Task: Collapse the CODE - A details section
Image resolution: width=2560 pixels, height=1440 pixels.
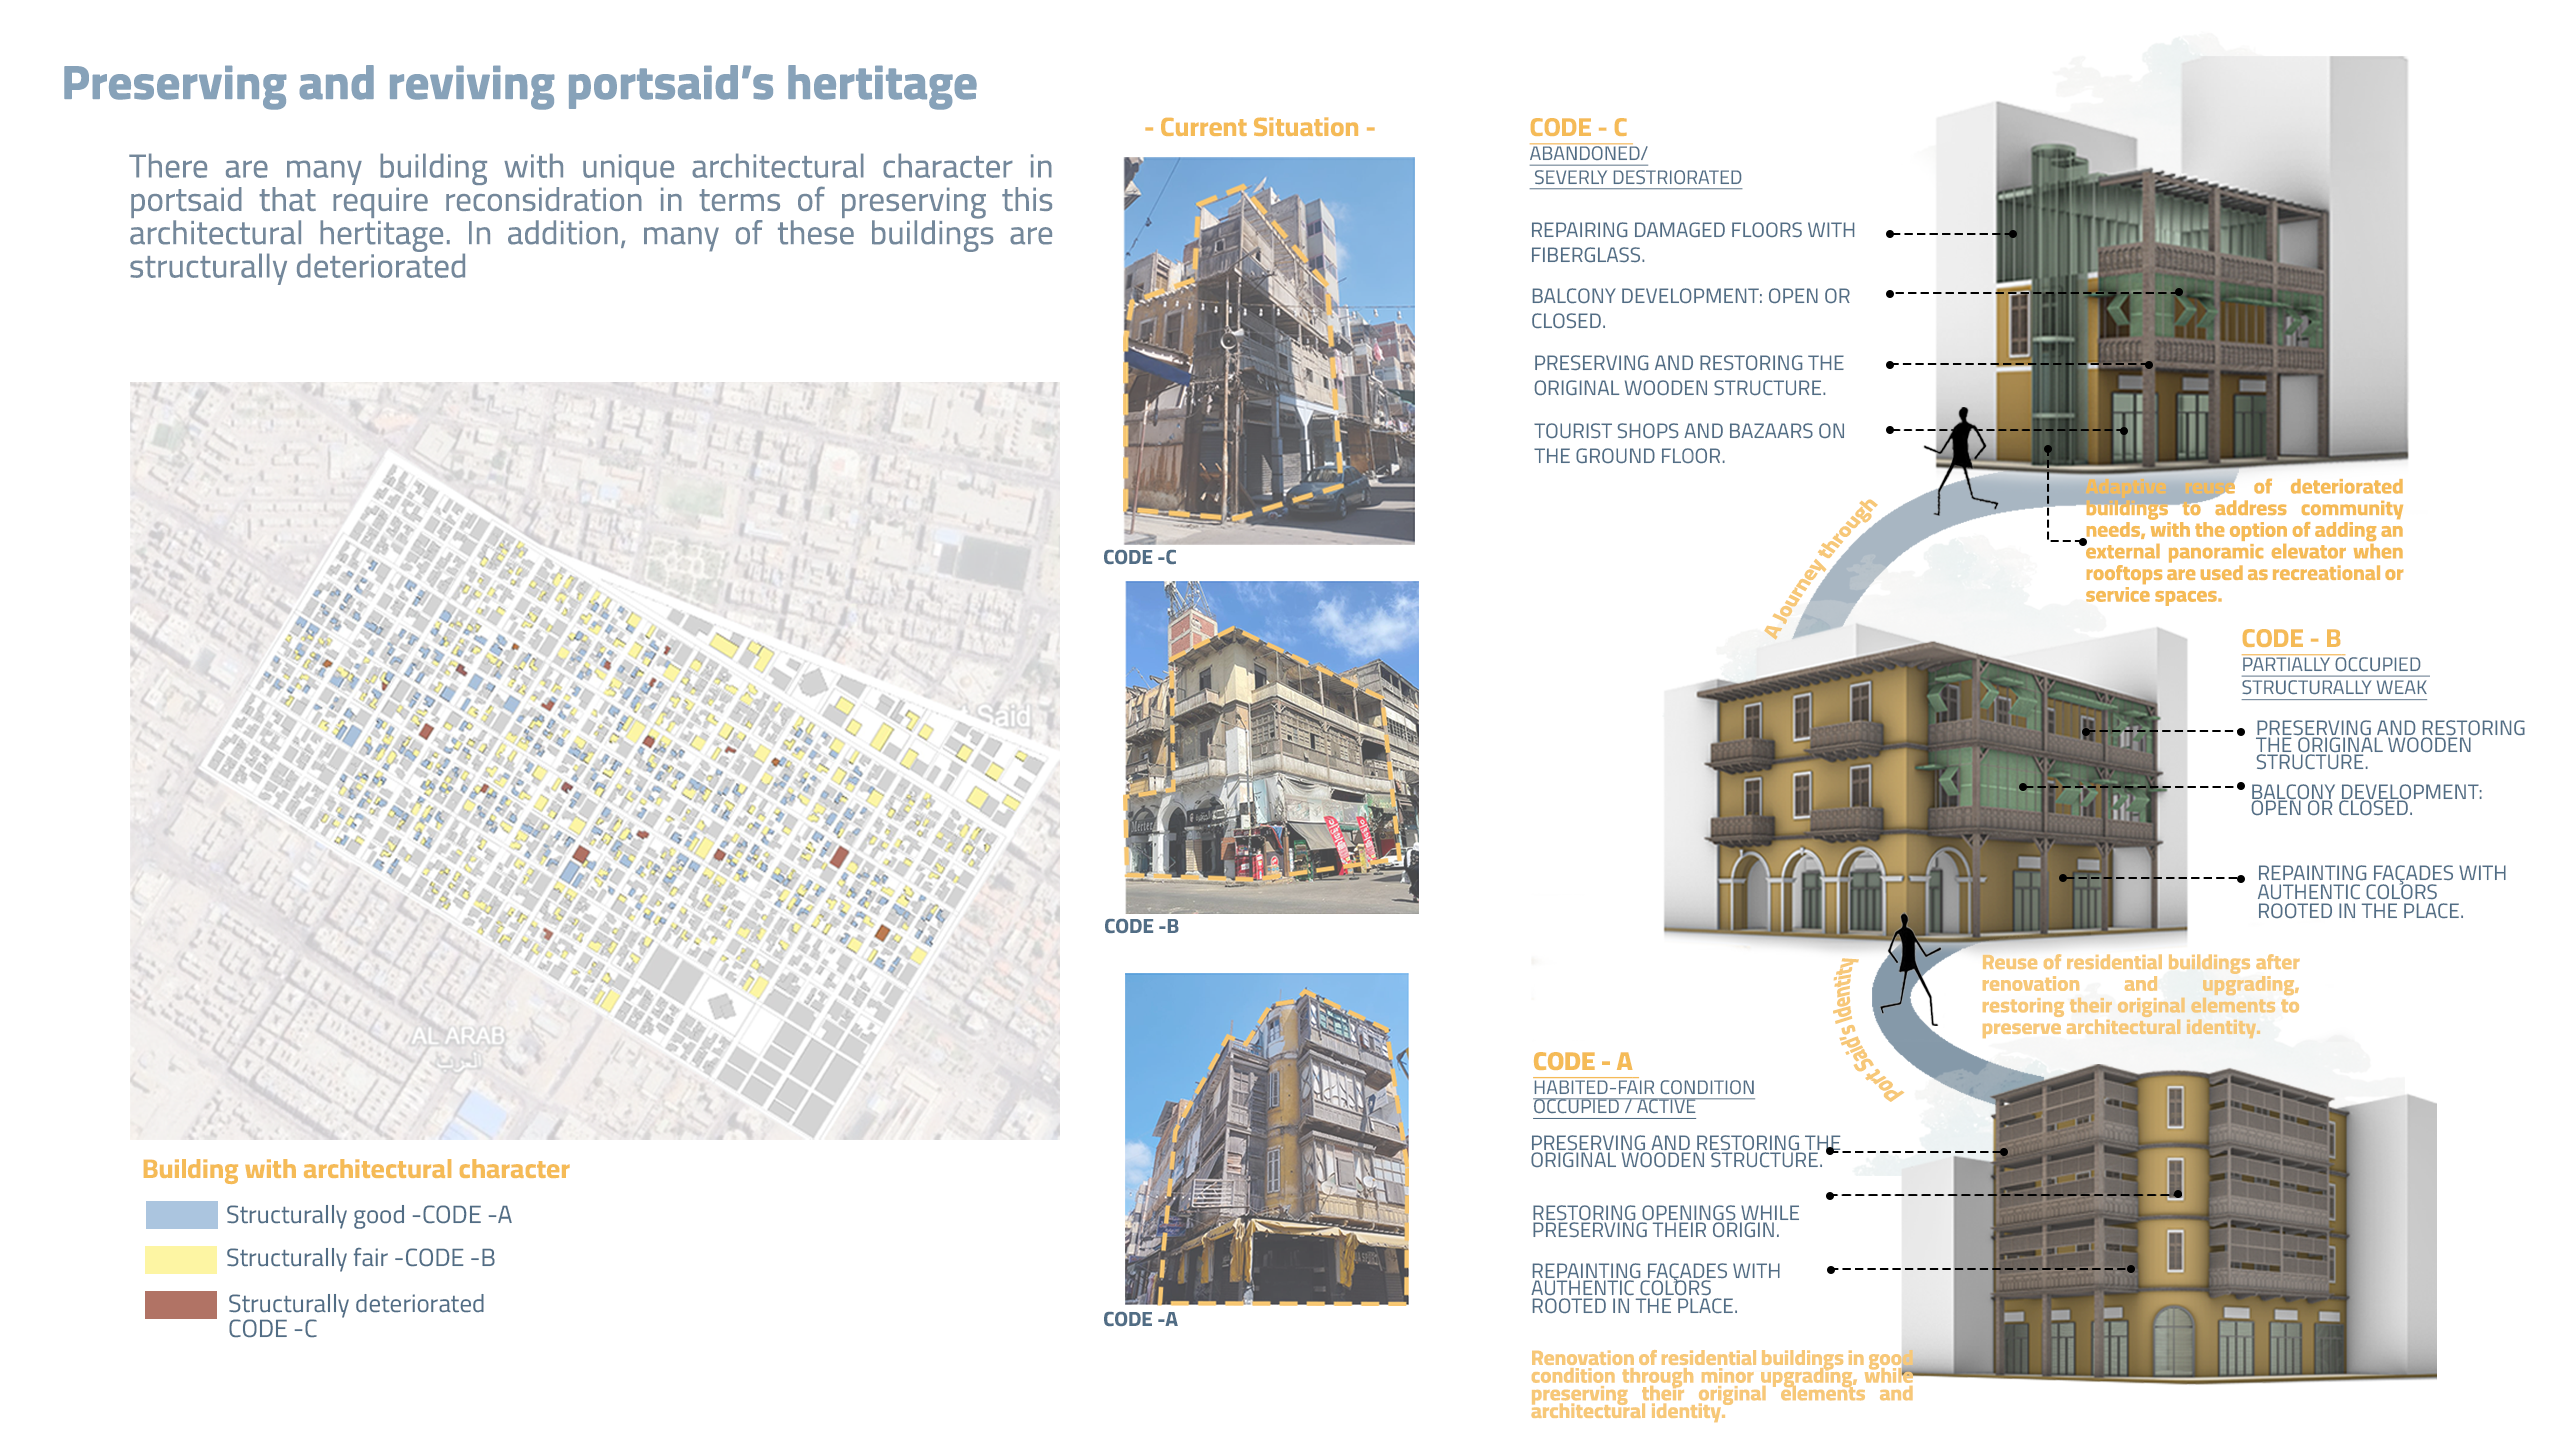Action: (1584, 1062)
